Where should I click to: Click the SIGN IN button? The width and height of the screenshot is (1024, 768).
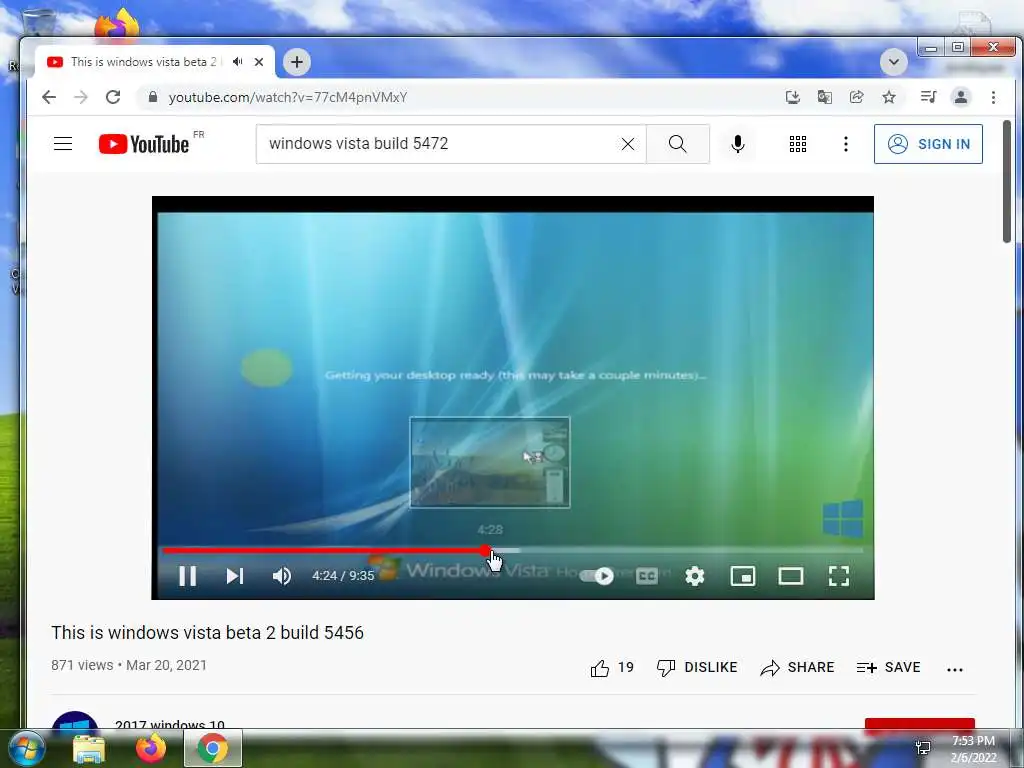pyautogui.click(x=928, y=144)
